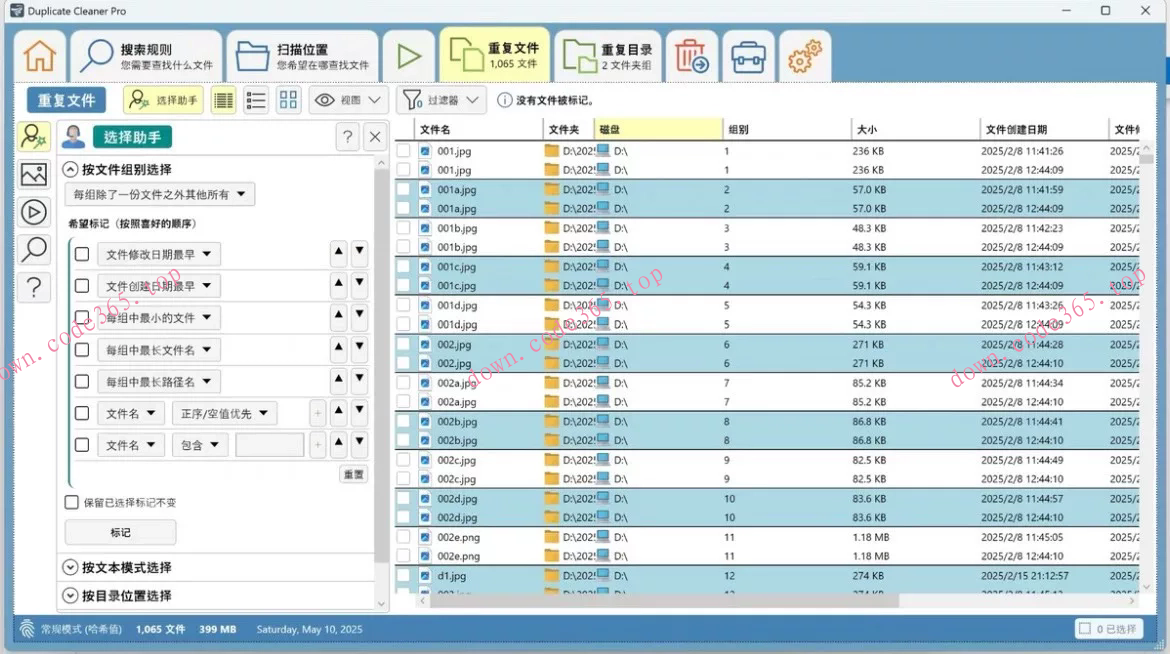Enable 保留已选择标记不变 checkbox
This screenshot has width=1170, height=654.
[x=72, y=502]
